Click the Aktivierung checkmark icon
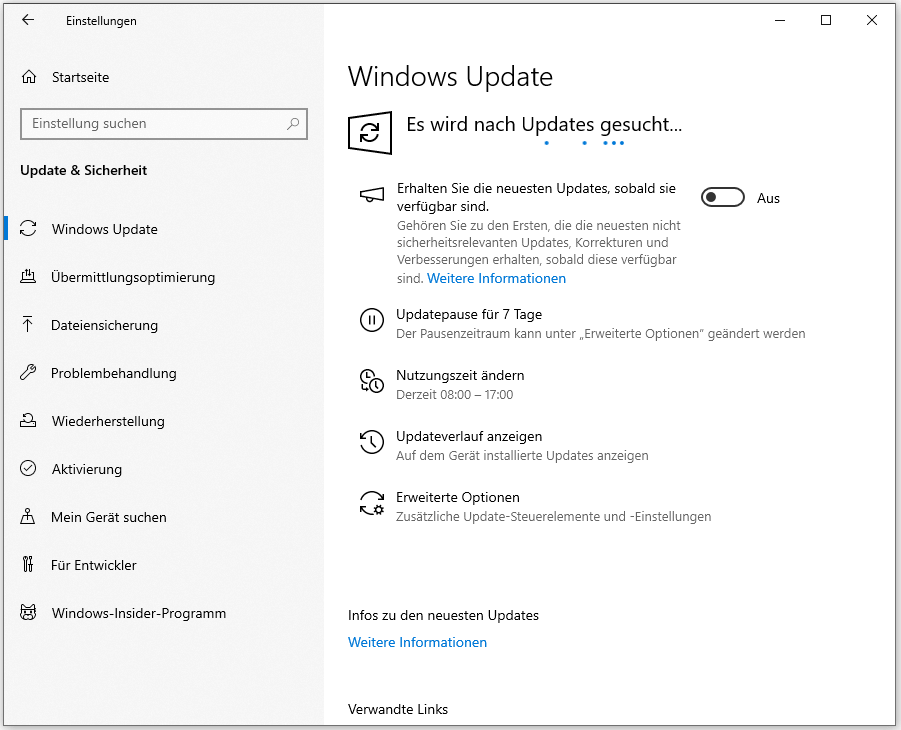901x730 pixels. click(x=28, y=468)
